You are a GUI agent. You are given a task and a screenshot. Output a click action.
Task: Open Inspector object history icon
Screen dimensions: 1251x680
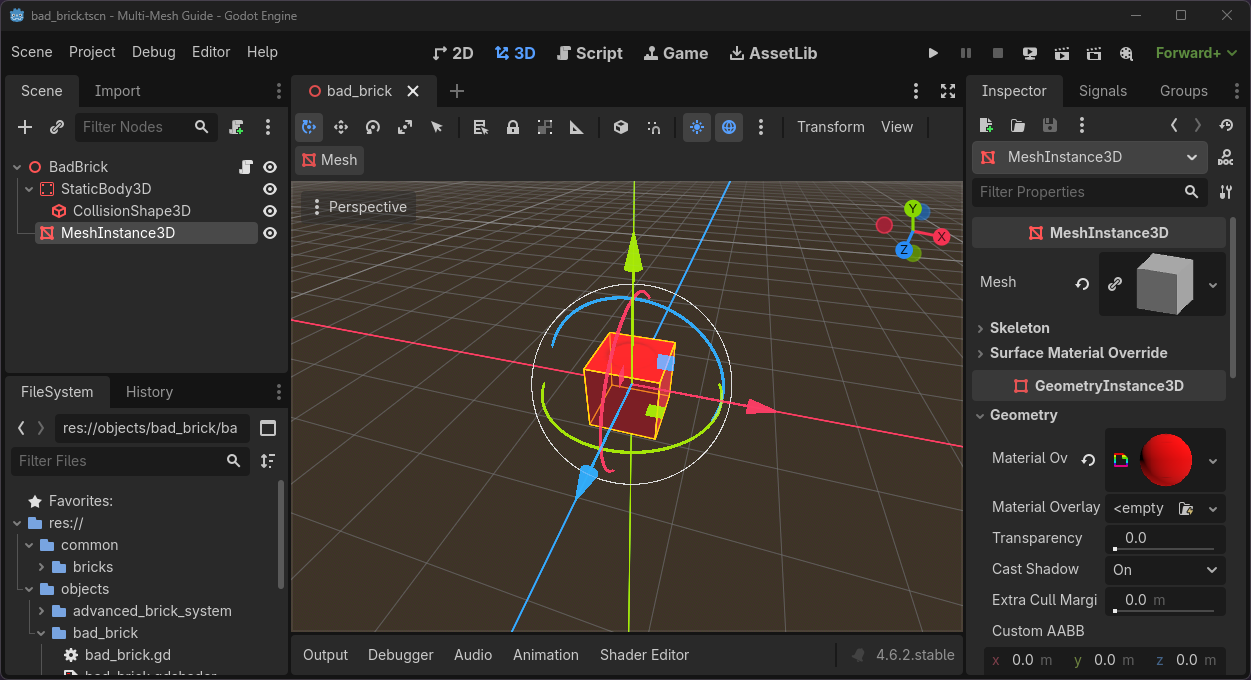1227,125
